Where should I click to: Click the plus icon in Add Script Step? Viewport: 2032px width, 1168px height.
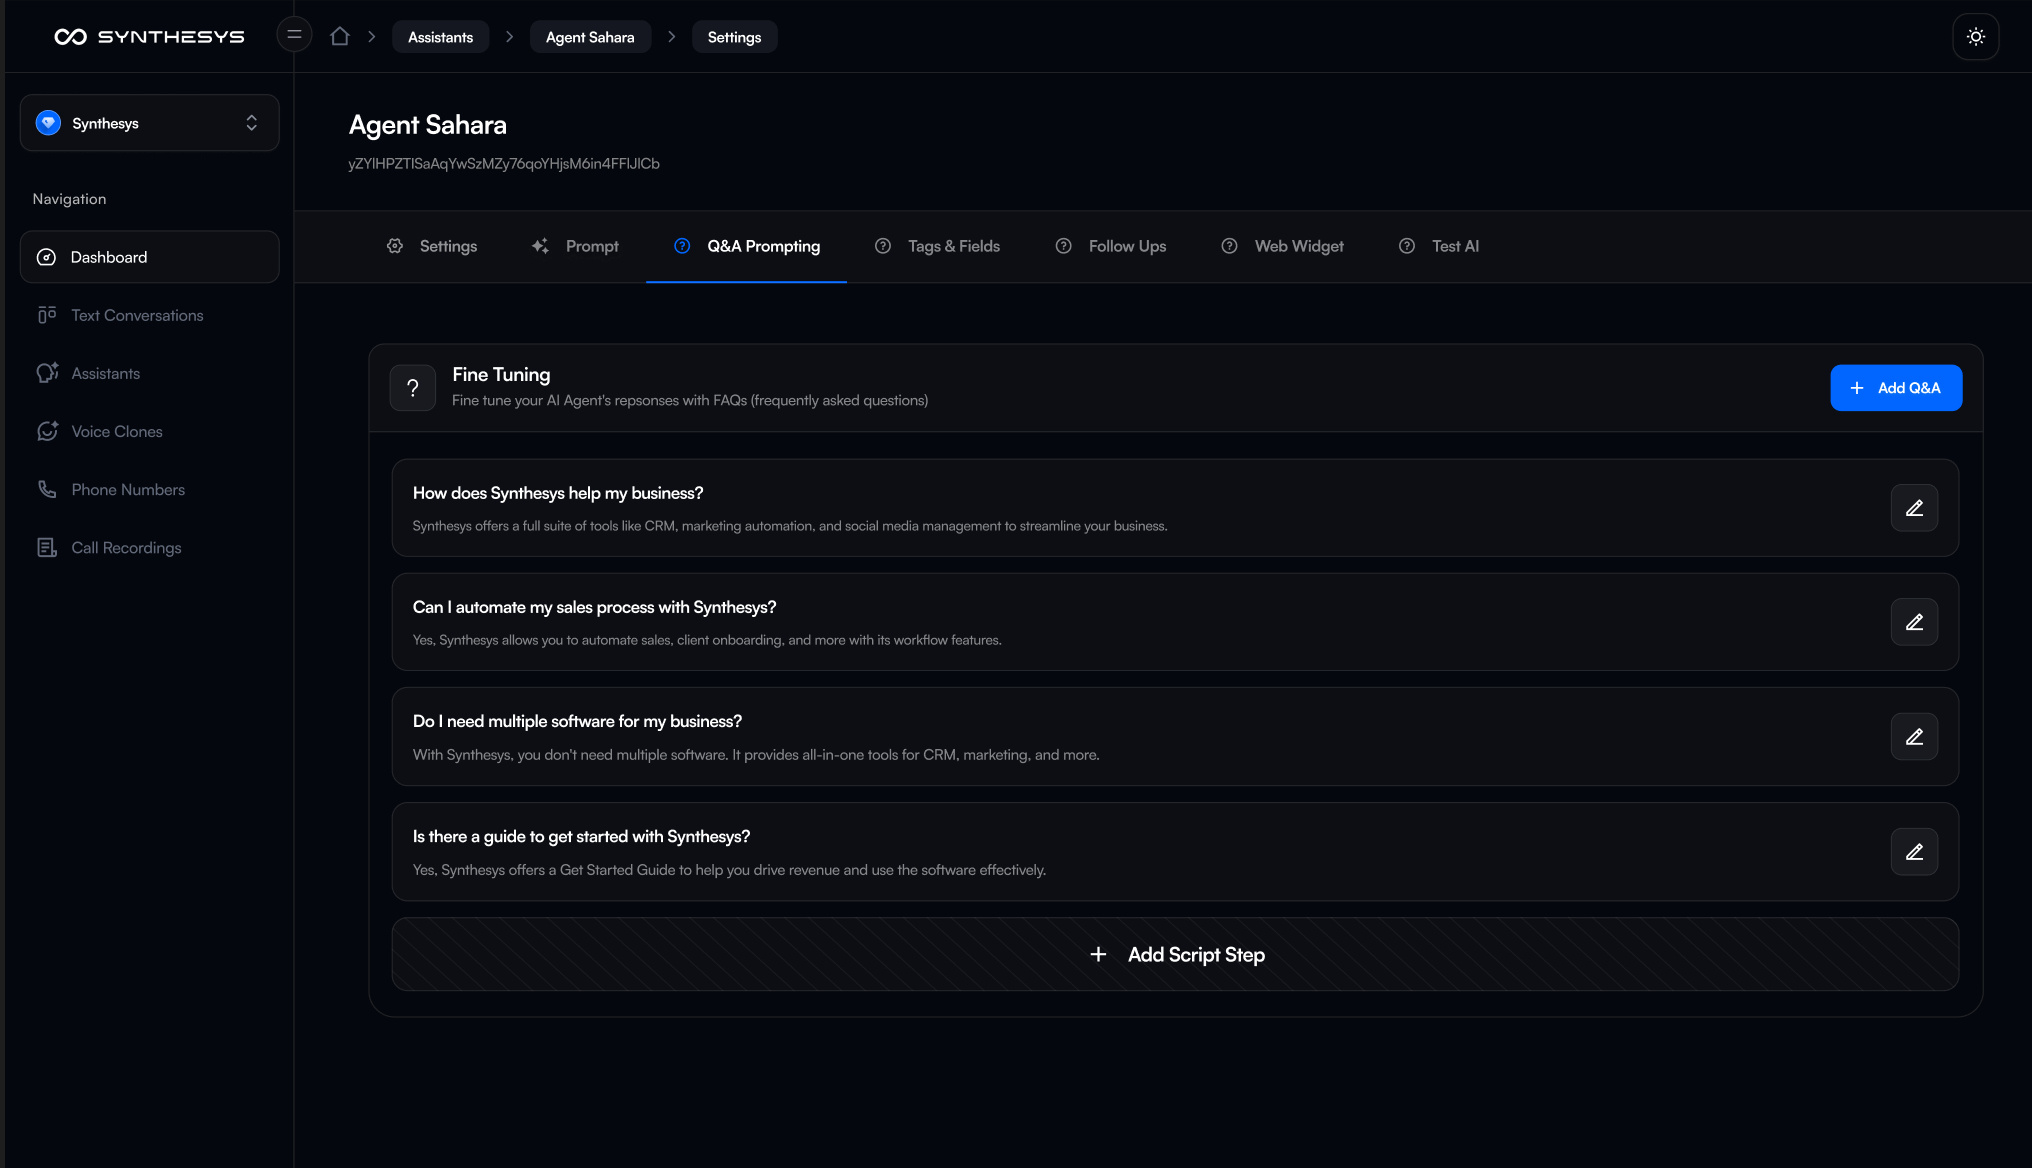click(1098, 955)
